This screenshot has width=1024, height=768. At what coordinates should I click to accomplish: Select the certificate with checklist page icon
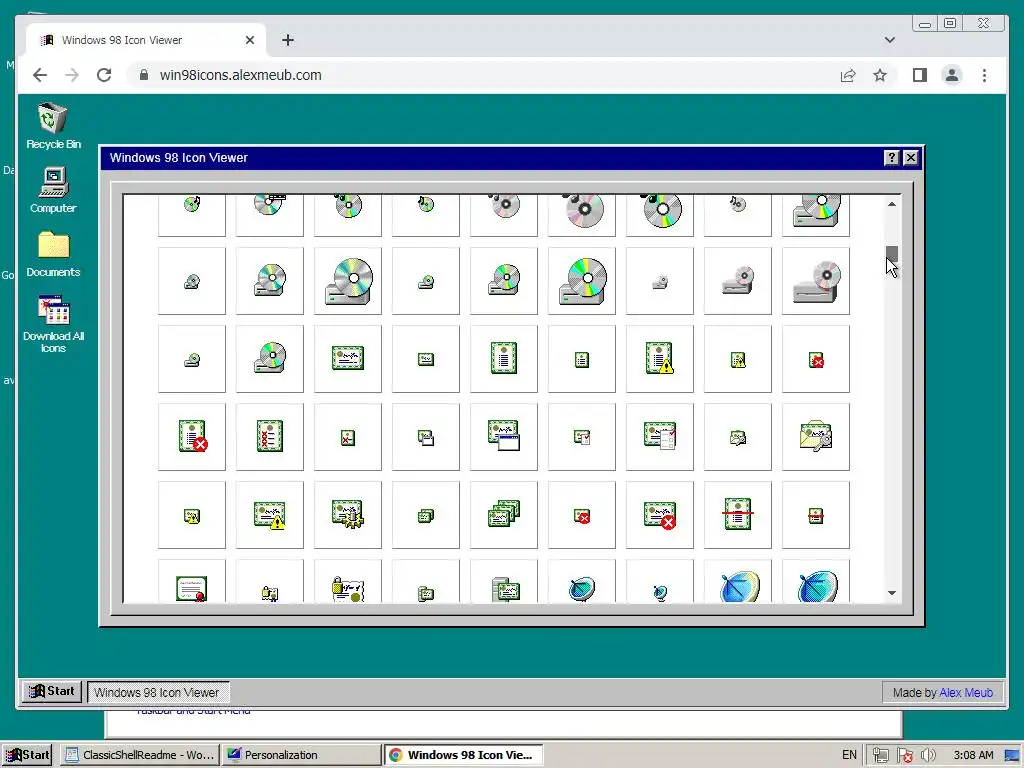pos(660,436)
